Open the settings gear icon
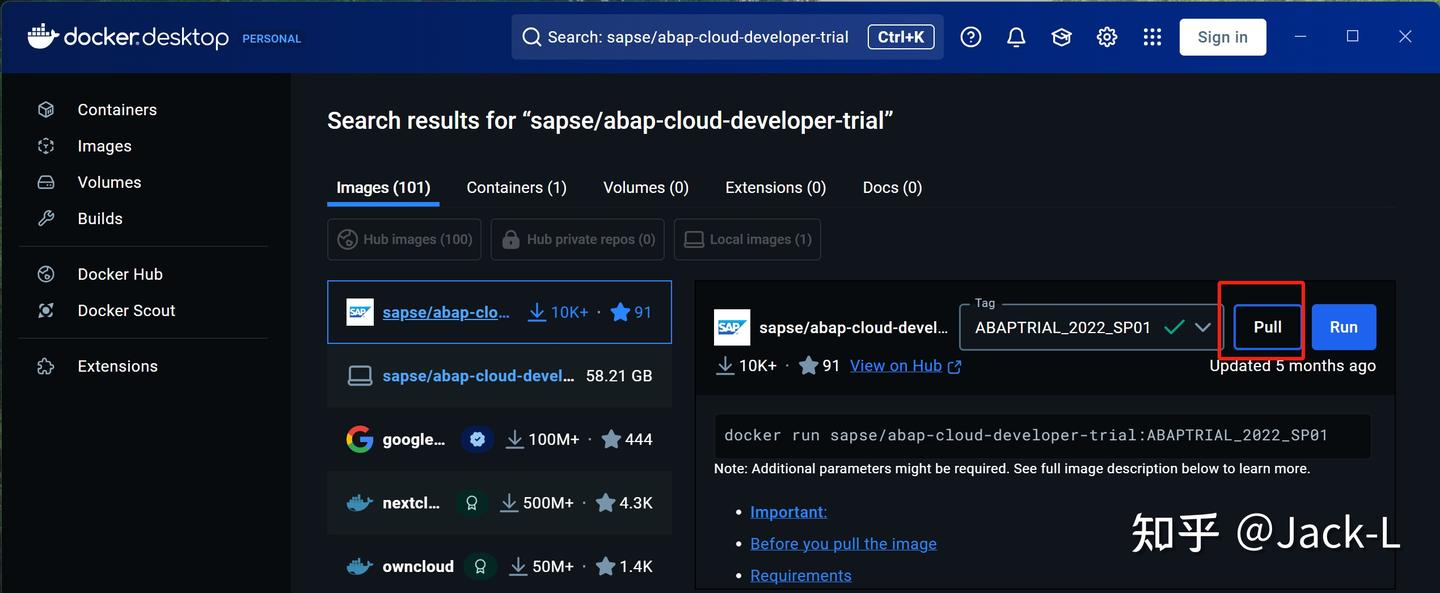Screen dimensions: 1440x593 point(1107,37)
